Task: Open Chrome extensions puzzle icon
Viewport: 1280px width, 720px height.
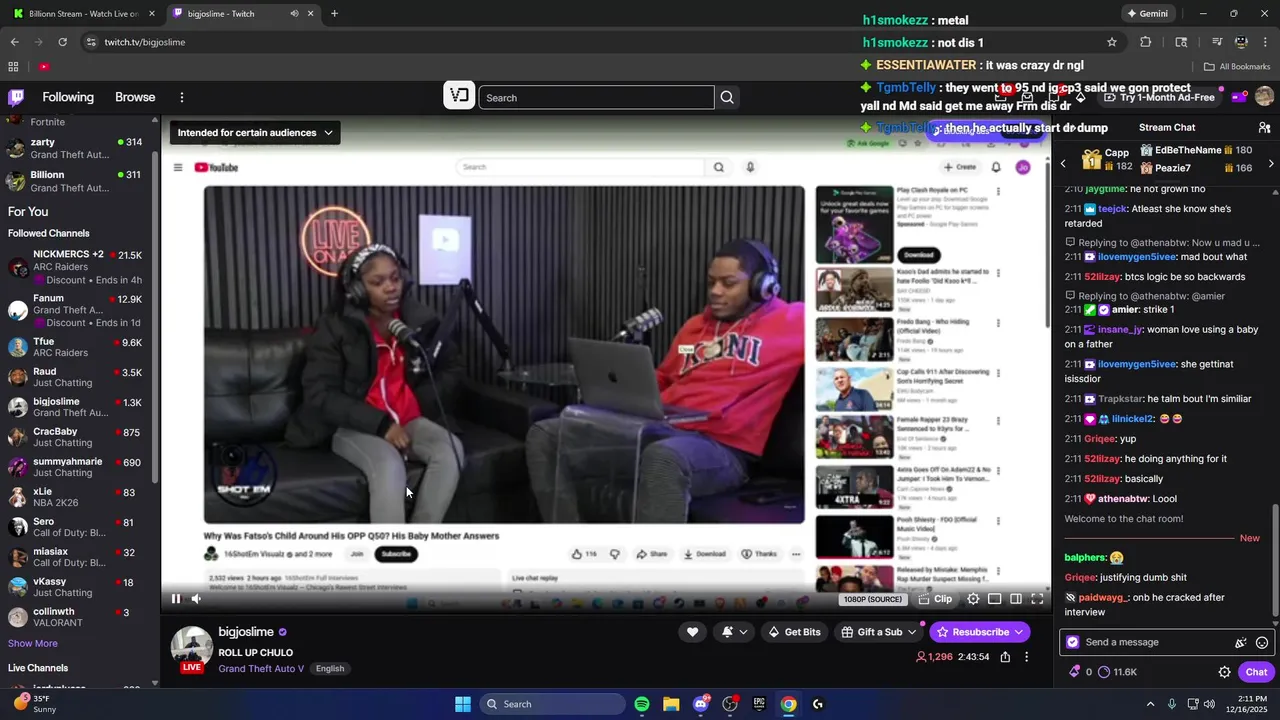Action: (x=1146, y=42)
